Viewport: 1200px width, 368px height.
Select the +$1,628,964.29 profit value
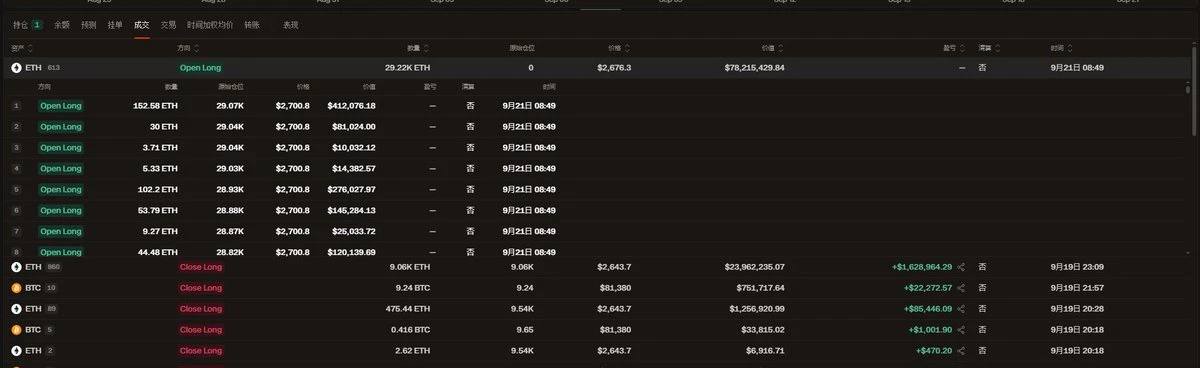(922, 267)
